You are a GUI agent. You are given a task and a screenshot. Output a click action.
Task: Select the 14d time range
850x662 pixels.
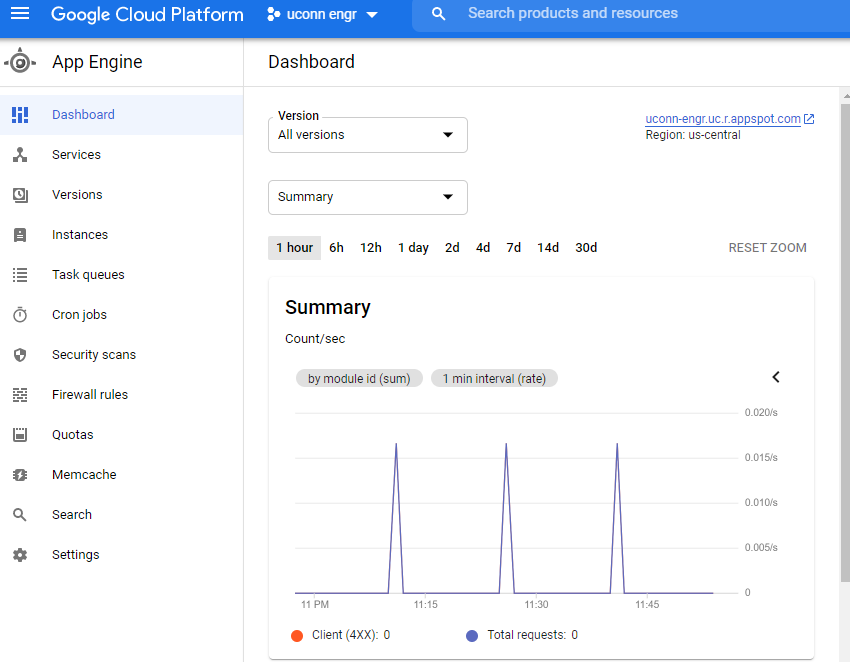[548, 248]
